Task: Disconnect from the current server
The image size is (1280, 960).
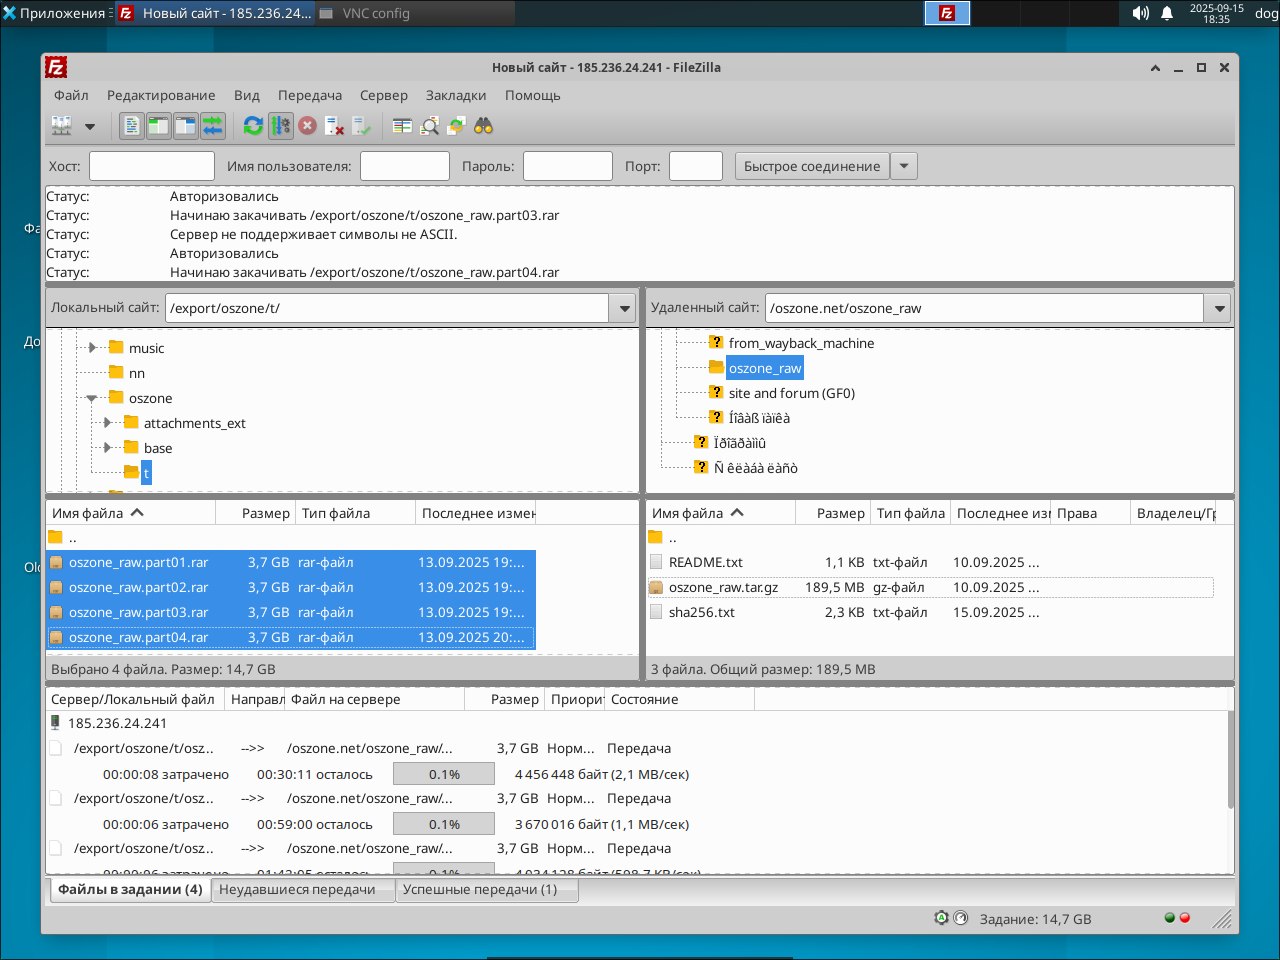Action: click(335, 126)
